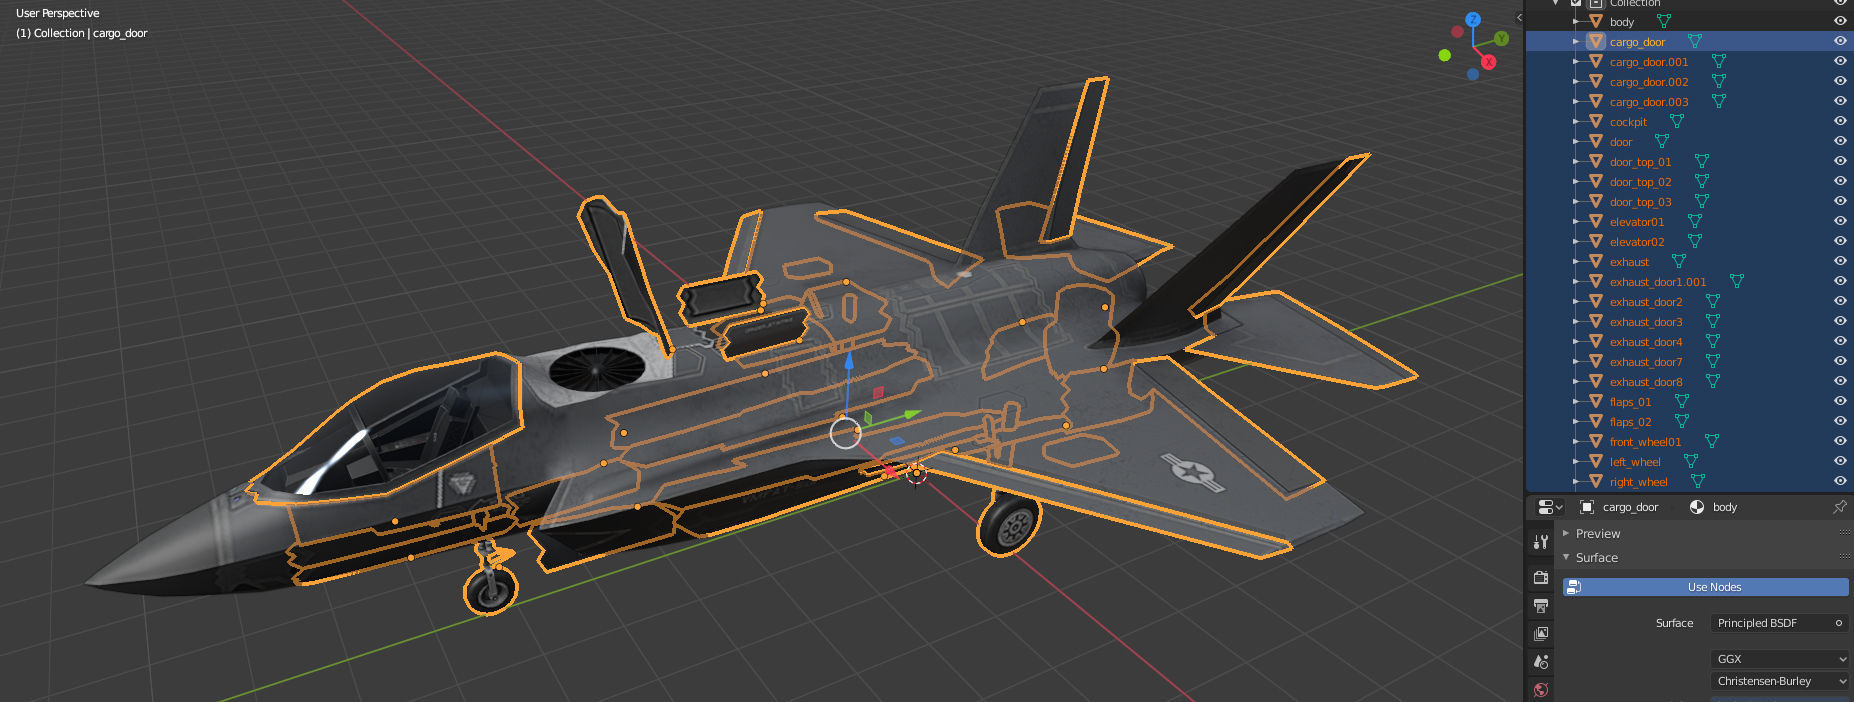Click the mesh data icon beside flaps_02
The height and width of the screenshot is (702, 1854).
click(x=1682, y=421)
